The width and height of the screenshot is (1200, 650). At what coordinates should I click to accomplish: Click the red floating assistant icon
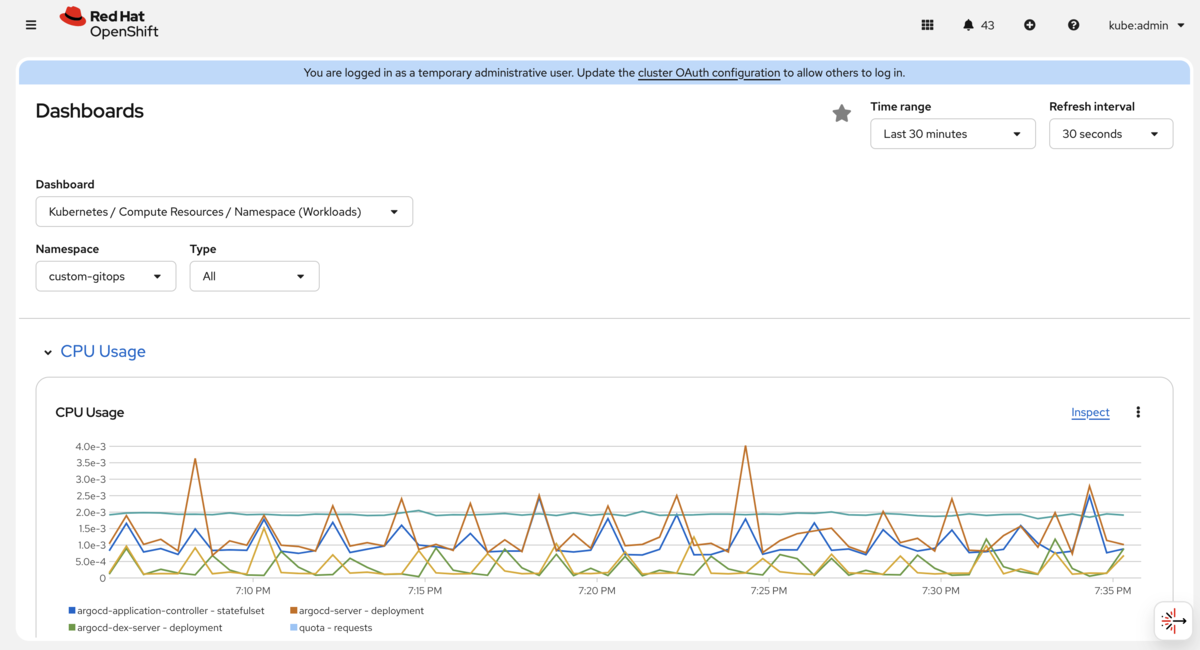1172,621
